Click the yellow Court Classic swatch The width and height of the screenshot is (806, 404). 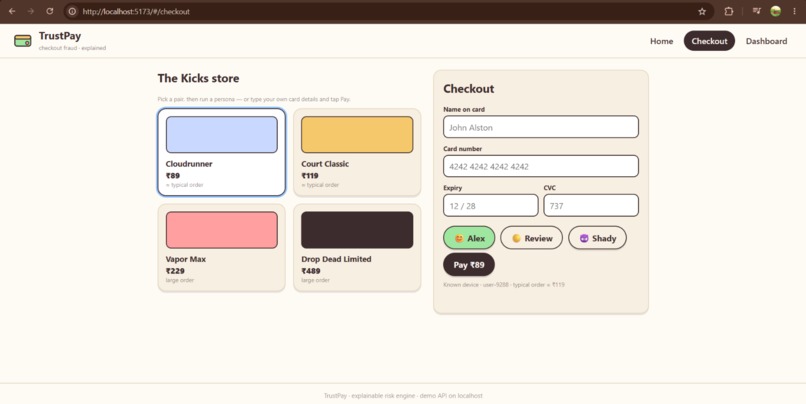[357, 135]
